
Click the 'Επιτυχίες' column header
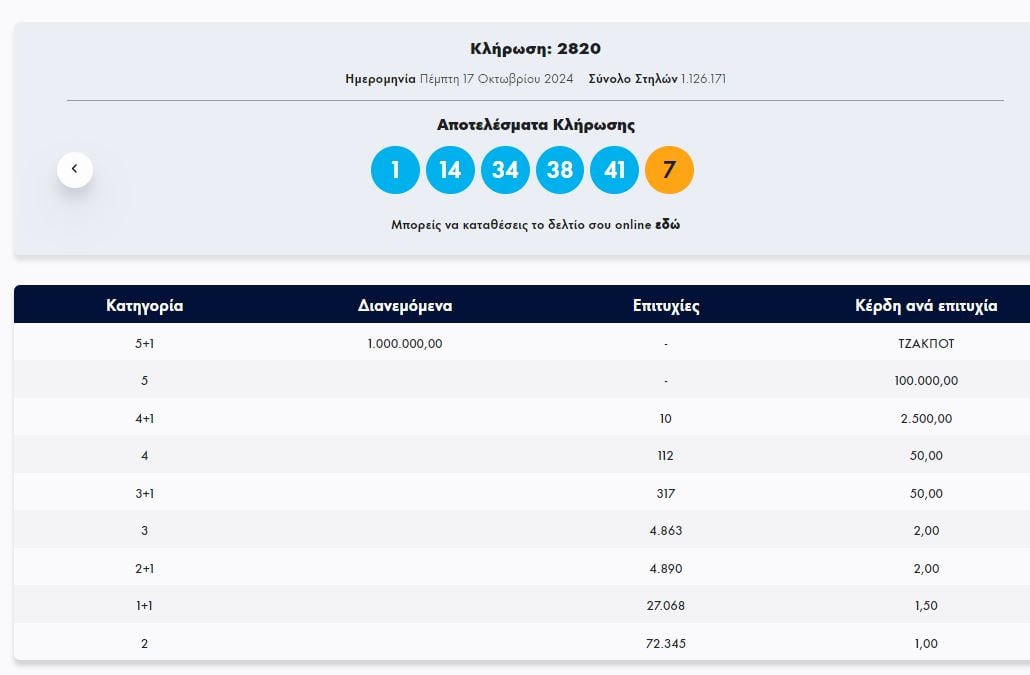tap(666, 306)
